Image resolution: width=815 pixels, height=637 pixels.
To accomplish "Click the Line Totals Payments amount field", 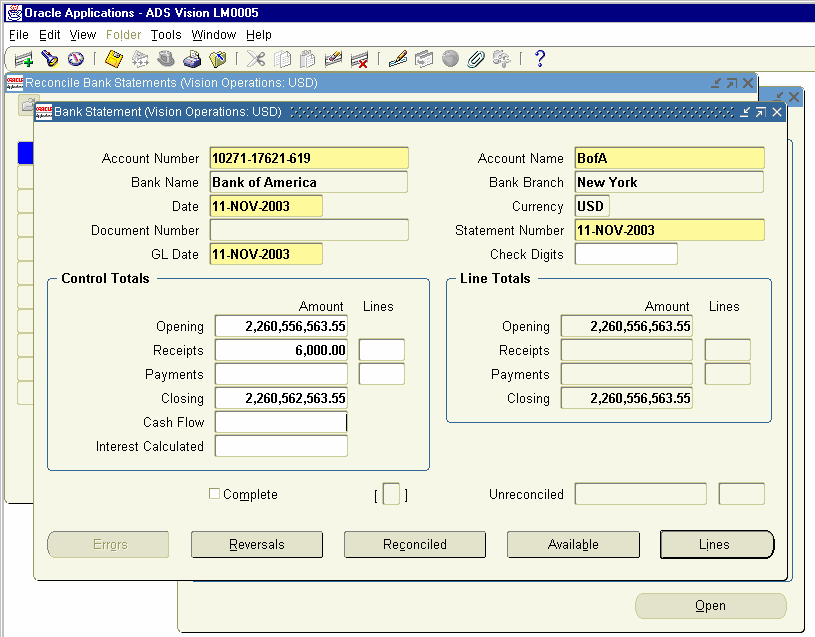I will tap(627, 374).
